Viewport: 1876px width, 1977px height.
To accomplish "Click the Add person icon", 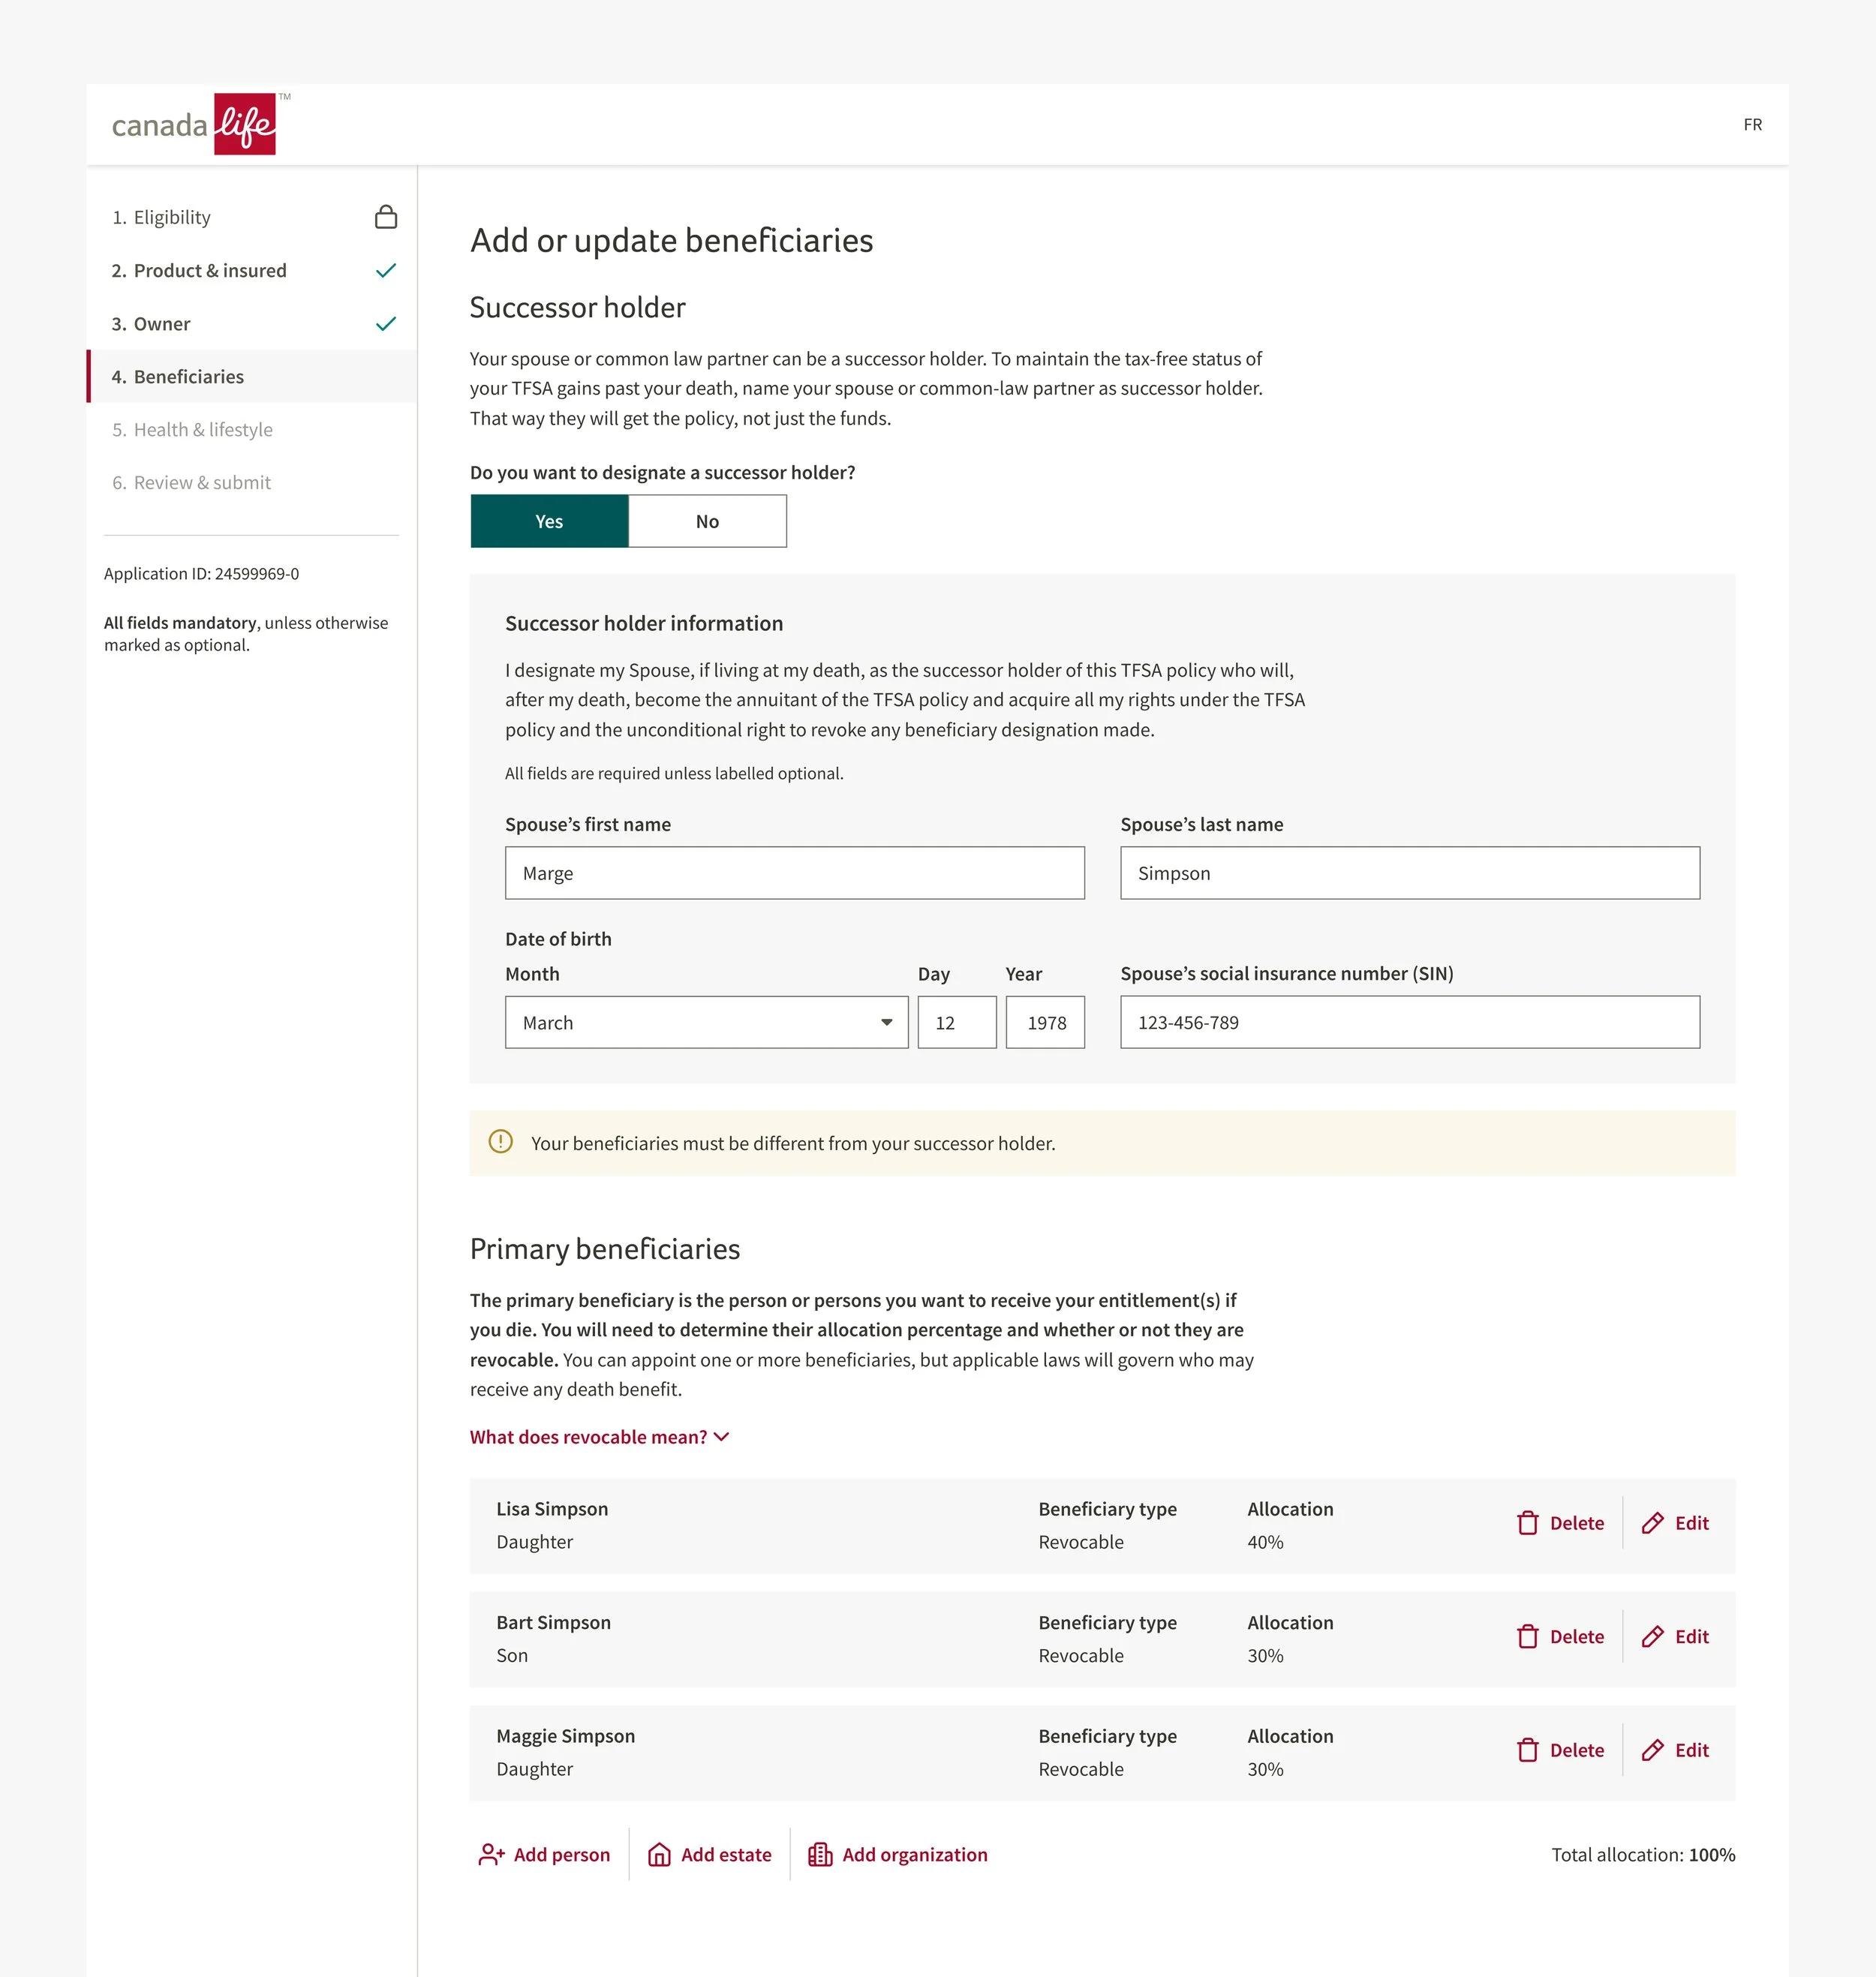I will point(491,1854).
